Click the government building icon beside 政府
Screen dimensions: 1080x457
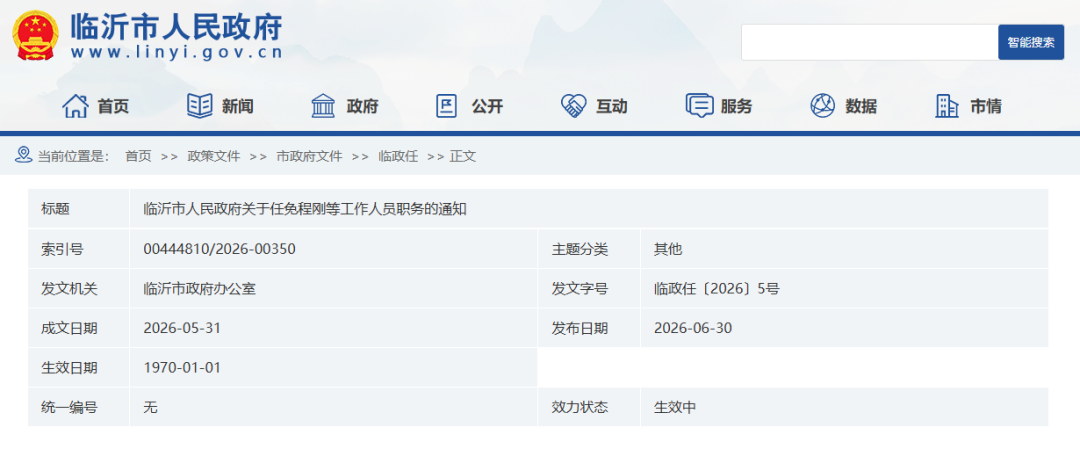[324, 106]
